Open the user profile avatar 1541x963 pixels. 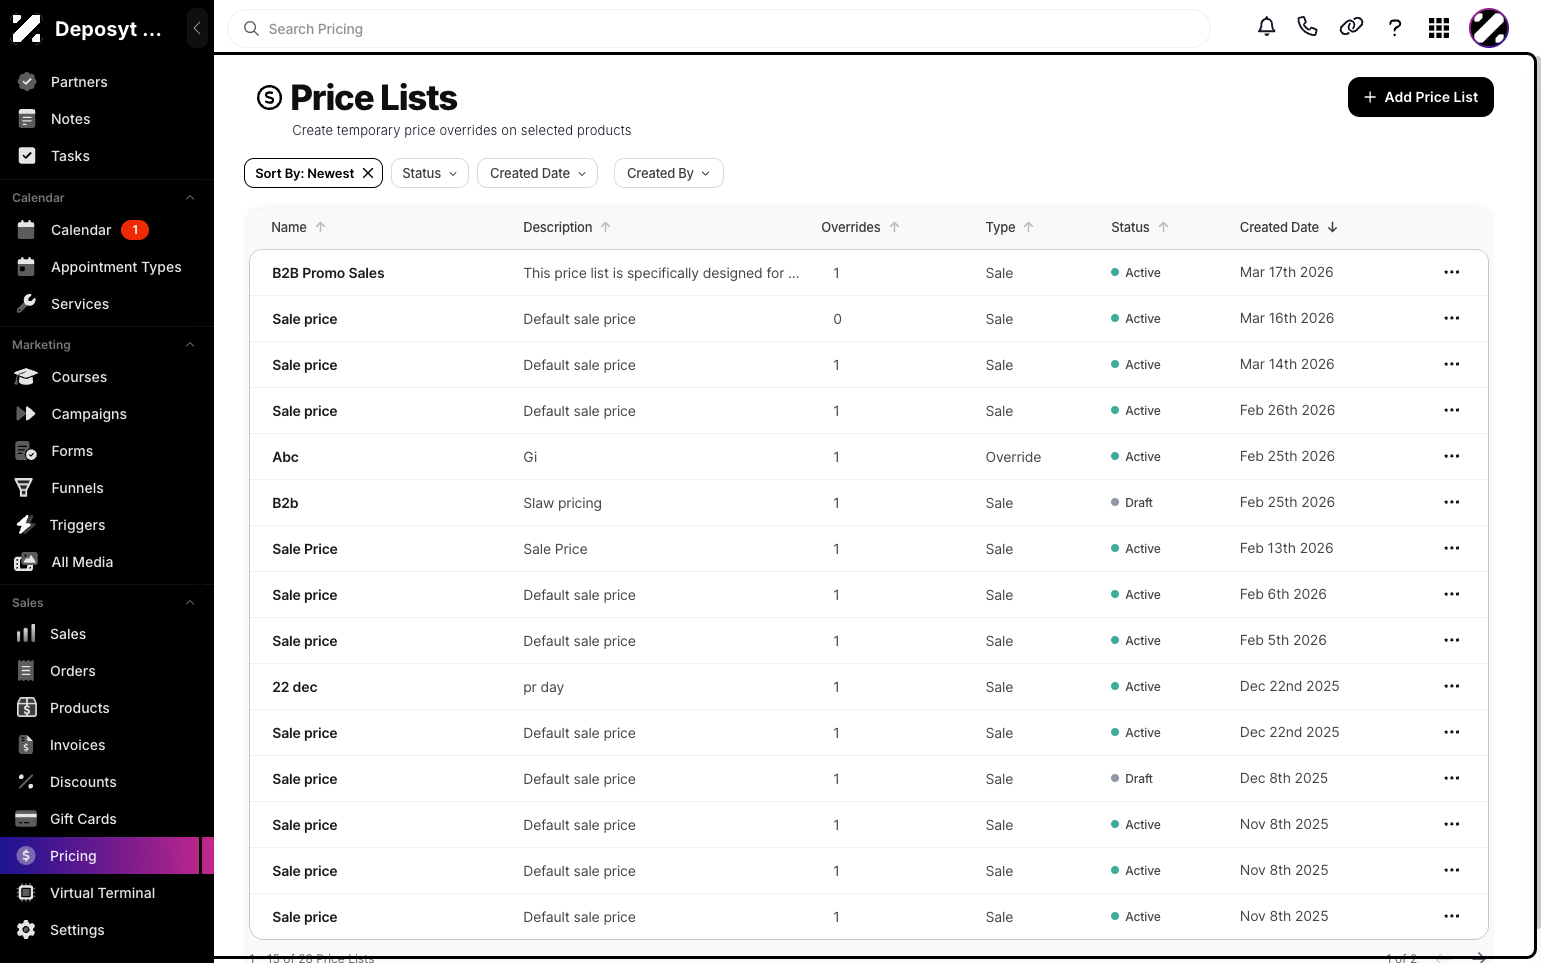pos(1488,28)
